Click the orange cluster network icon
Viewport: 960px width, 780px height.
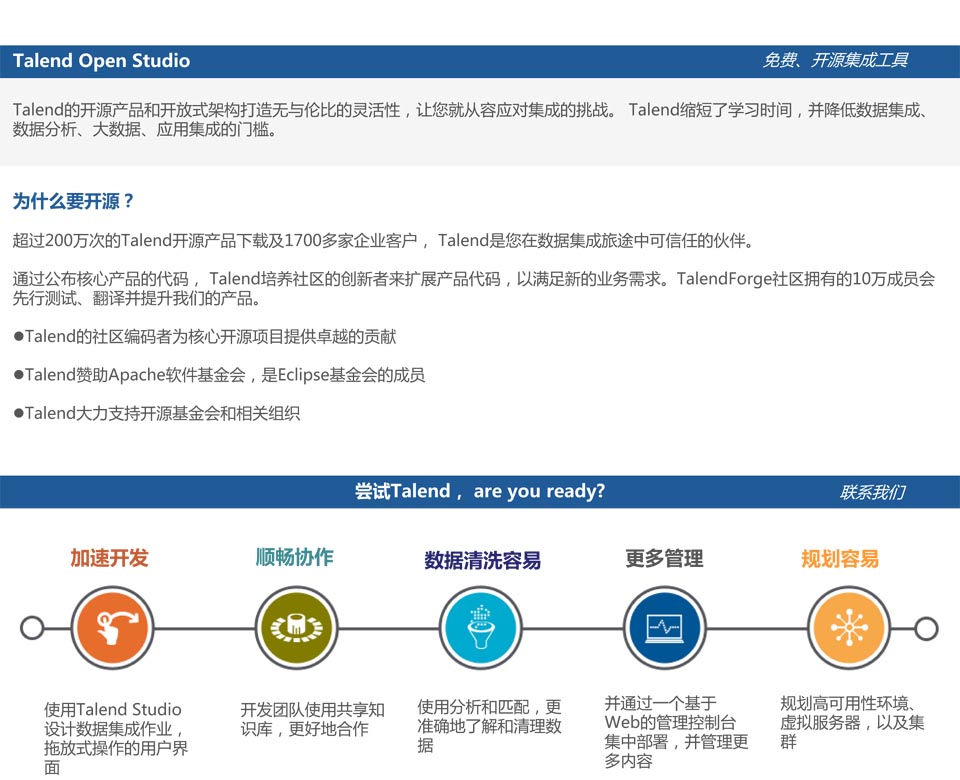point(848,628)
